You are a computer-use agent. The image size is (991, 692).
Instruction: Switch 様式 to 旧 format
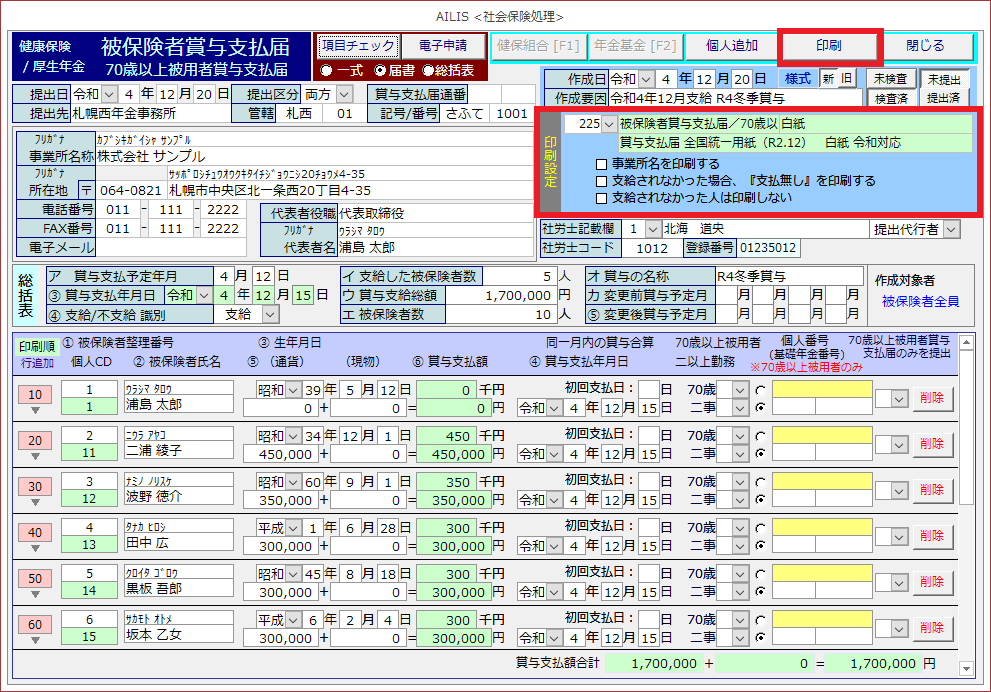pos(847,78)
